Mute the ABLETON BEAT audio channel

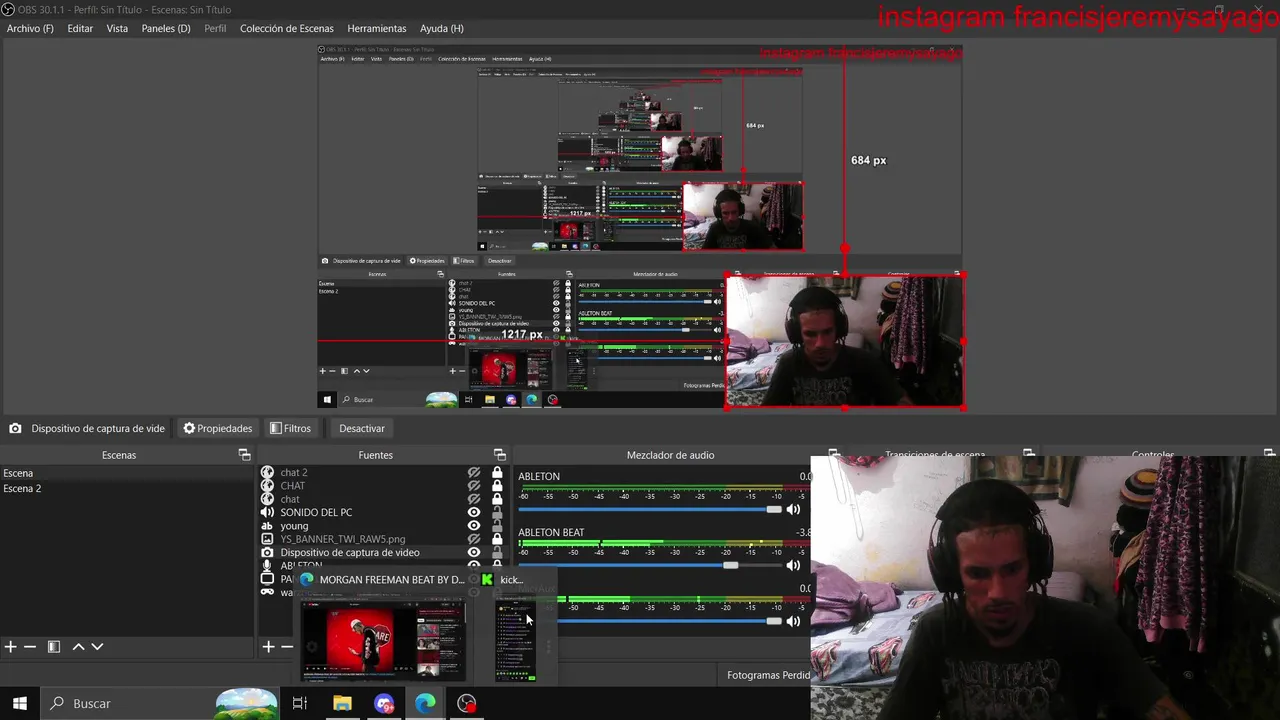point(793,565)
